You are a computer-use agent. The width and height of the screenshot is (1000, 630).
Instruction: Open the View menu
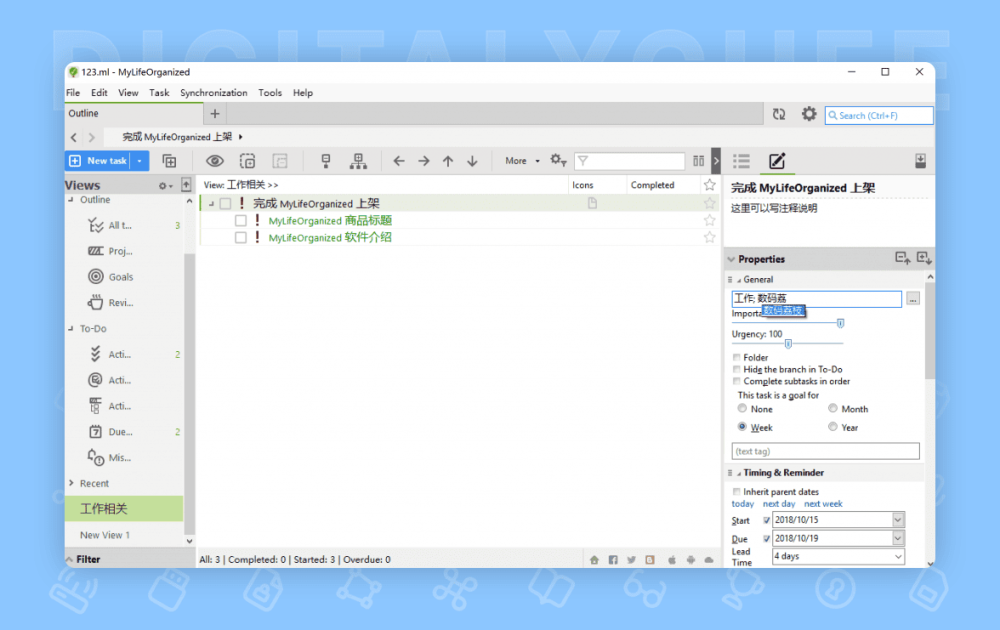[x=128, y=92]
